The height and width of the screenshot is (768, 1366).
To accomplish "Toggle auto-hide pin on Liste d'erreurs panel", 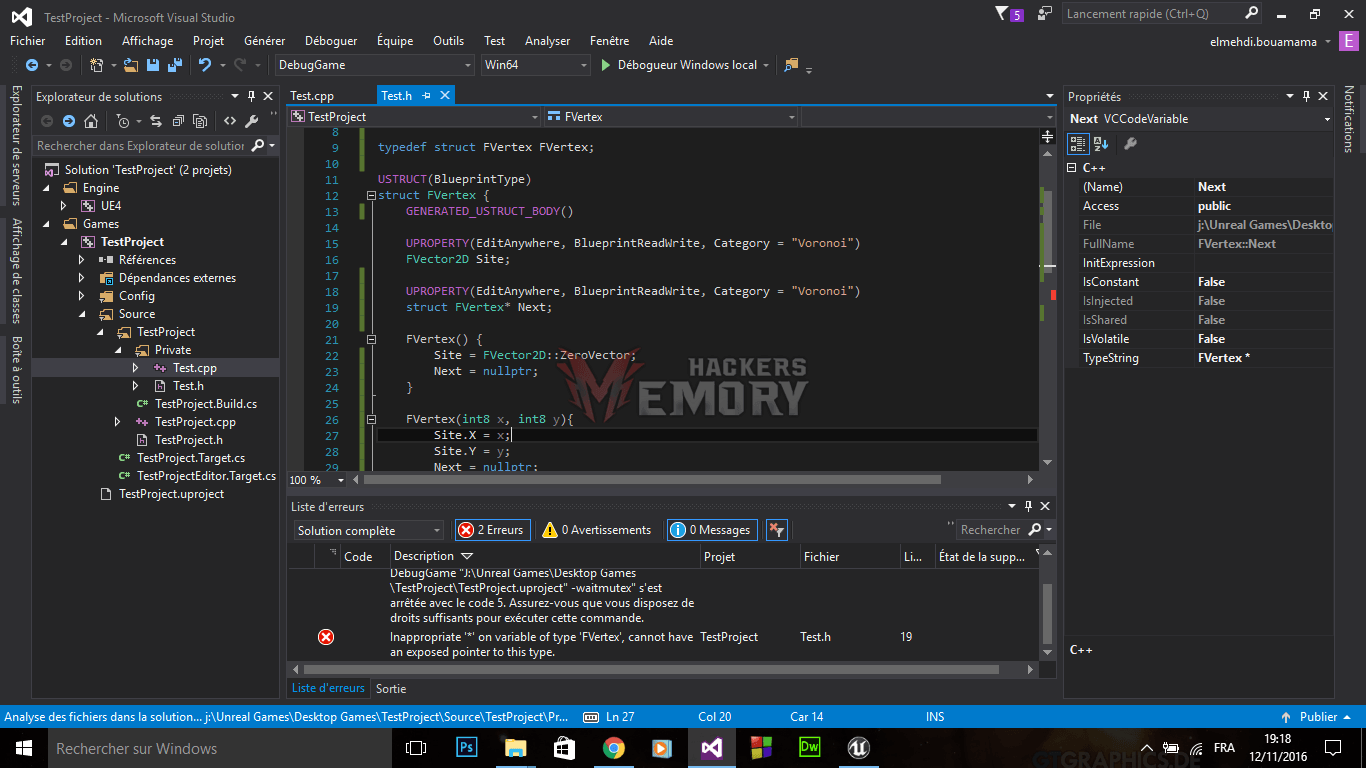I will 1029,507.
